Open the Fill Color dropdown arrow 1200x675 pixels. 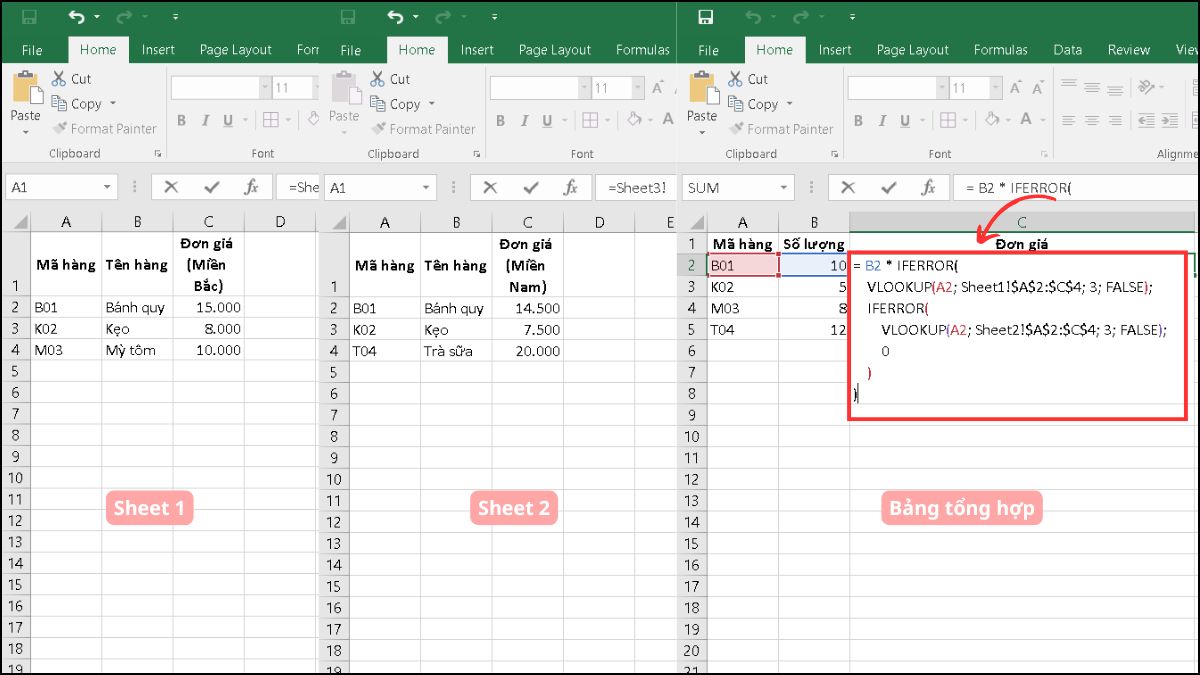[x=1009, y=121]
